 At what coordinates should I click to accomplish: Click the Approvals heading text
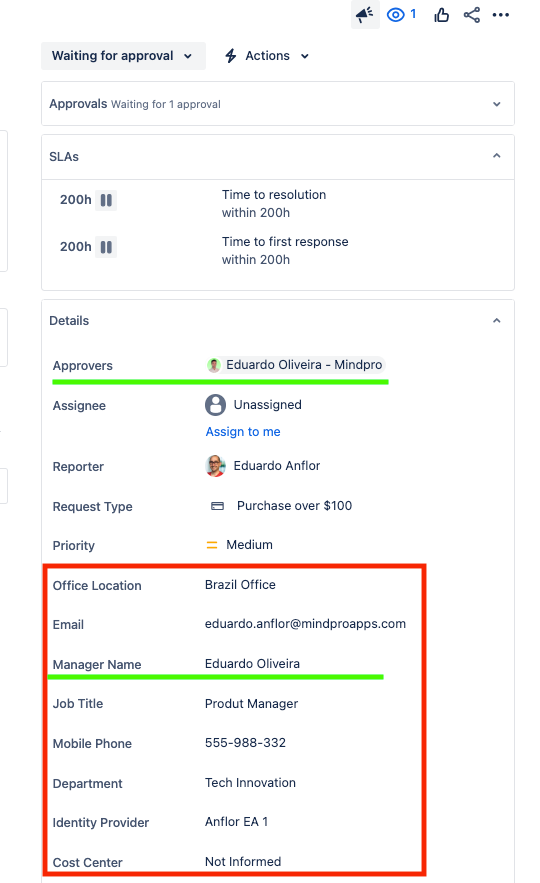78,104
